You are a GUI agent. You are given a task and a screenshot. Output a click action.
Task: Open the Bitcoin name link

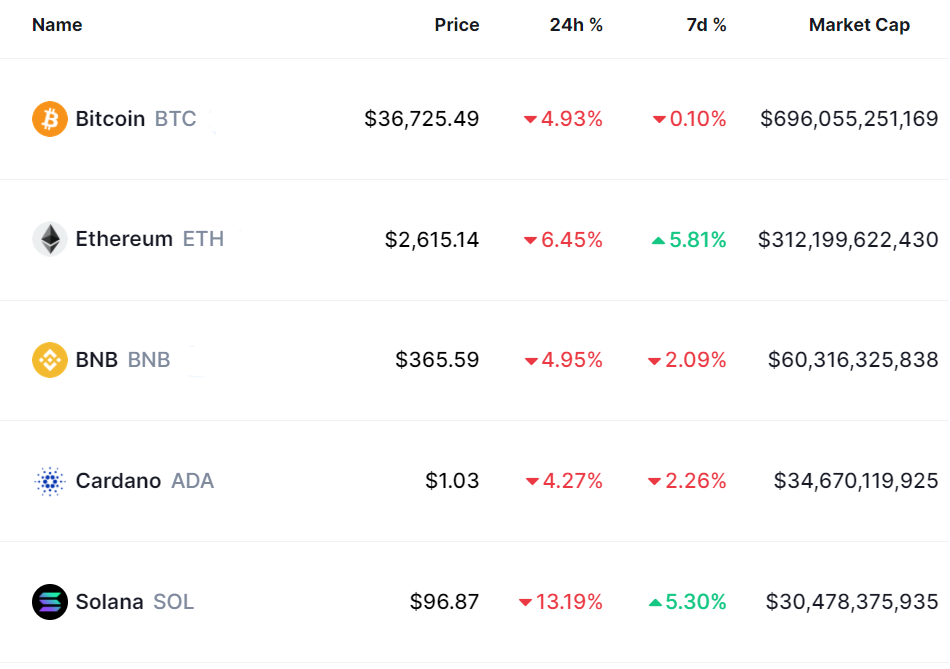pos(110,119)
